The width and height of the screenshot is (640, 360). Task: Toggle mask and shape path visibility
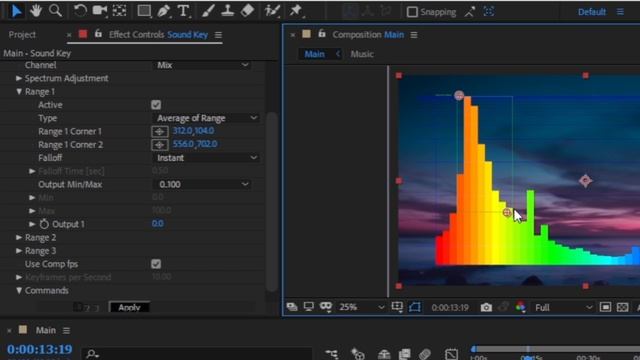pyautogui.click(x=415, y=307)
